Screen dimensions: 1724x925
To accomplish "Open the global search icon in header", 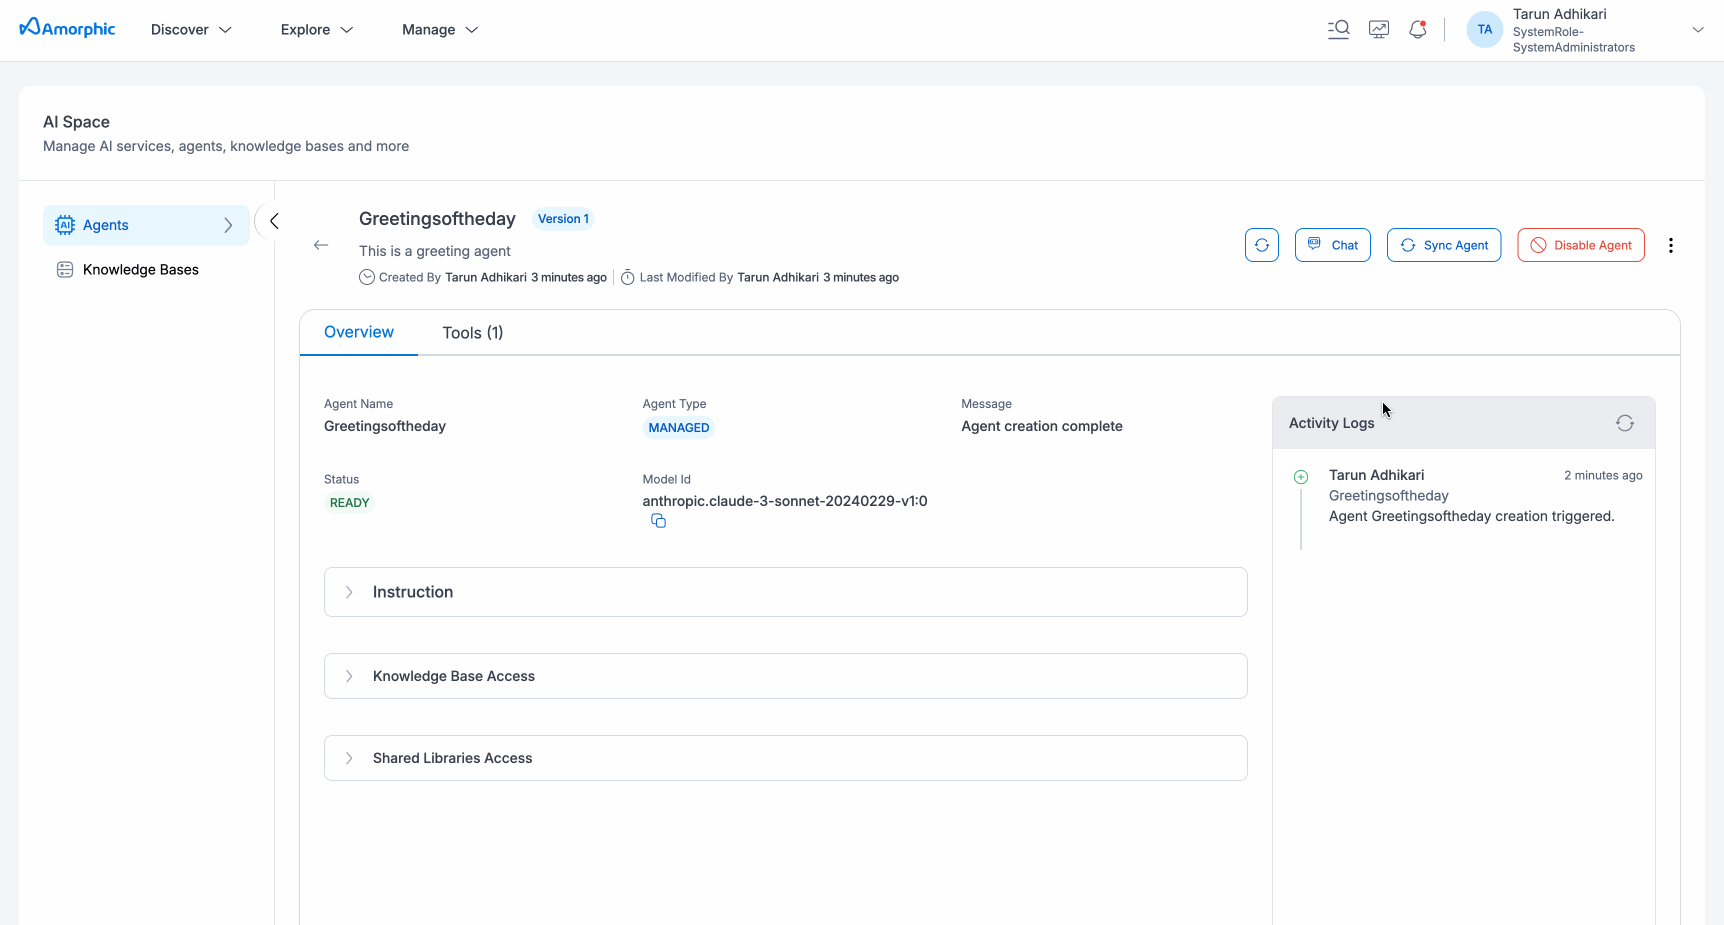I will coord(1338,30).
